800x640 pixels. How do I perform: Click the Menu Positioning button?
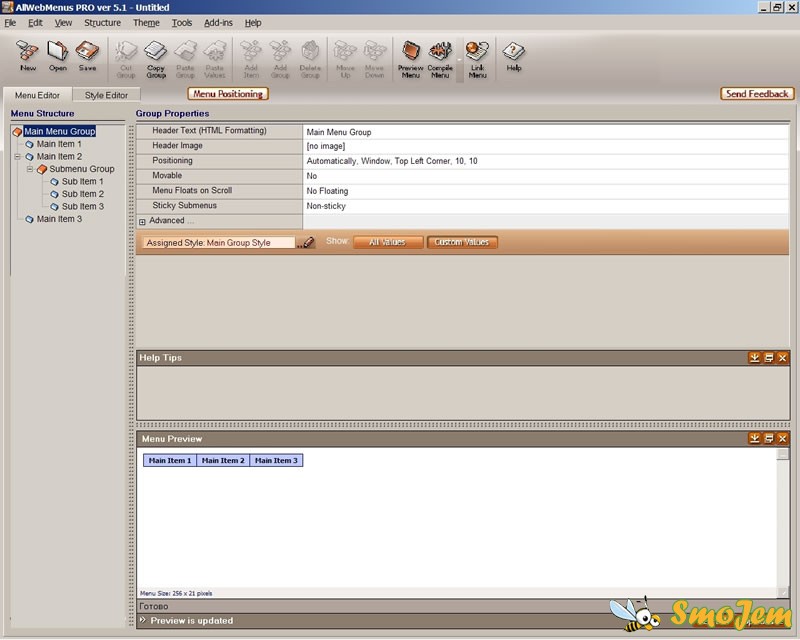coord(228,94)
